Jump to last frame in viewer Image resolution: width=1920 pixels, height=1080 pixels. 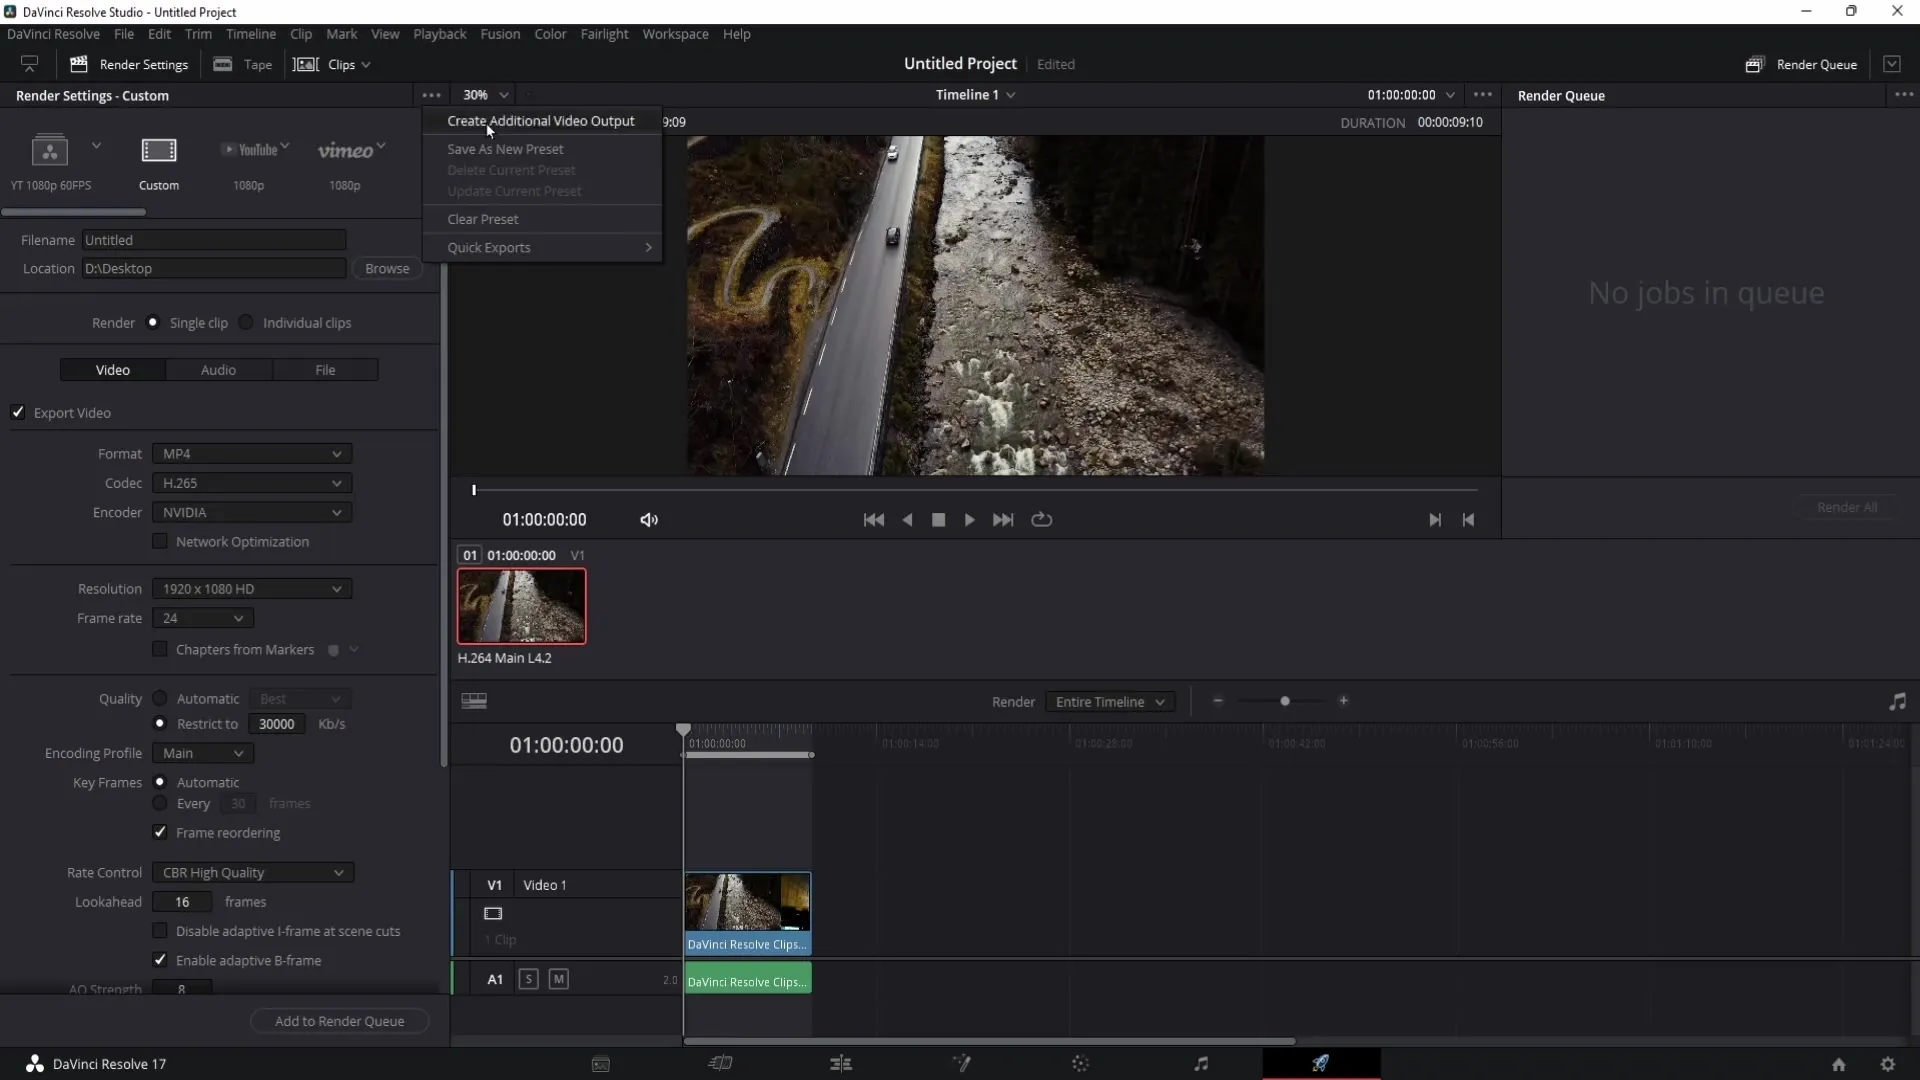click(x=1003, y=520)
